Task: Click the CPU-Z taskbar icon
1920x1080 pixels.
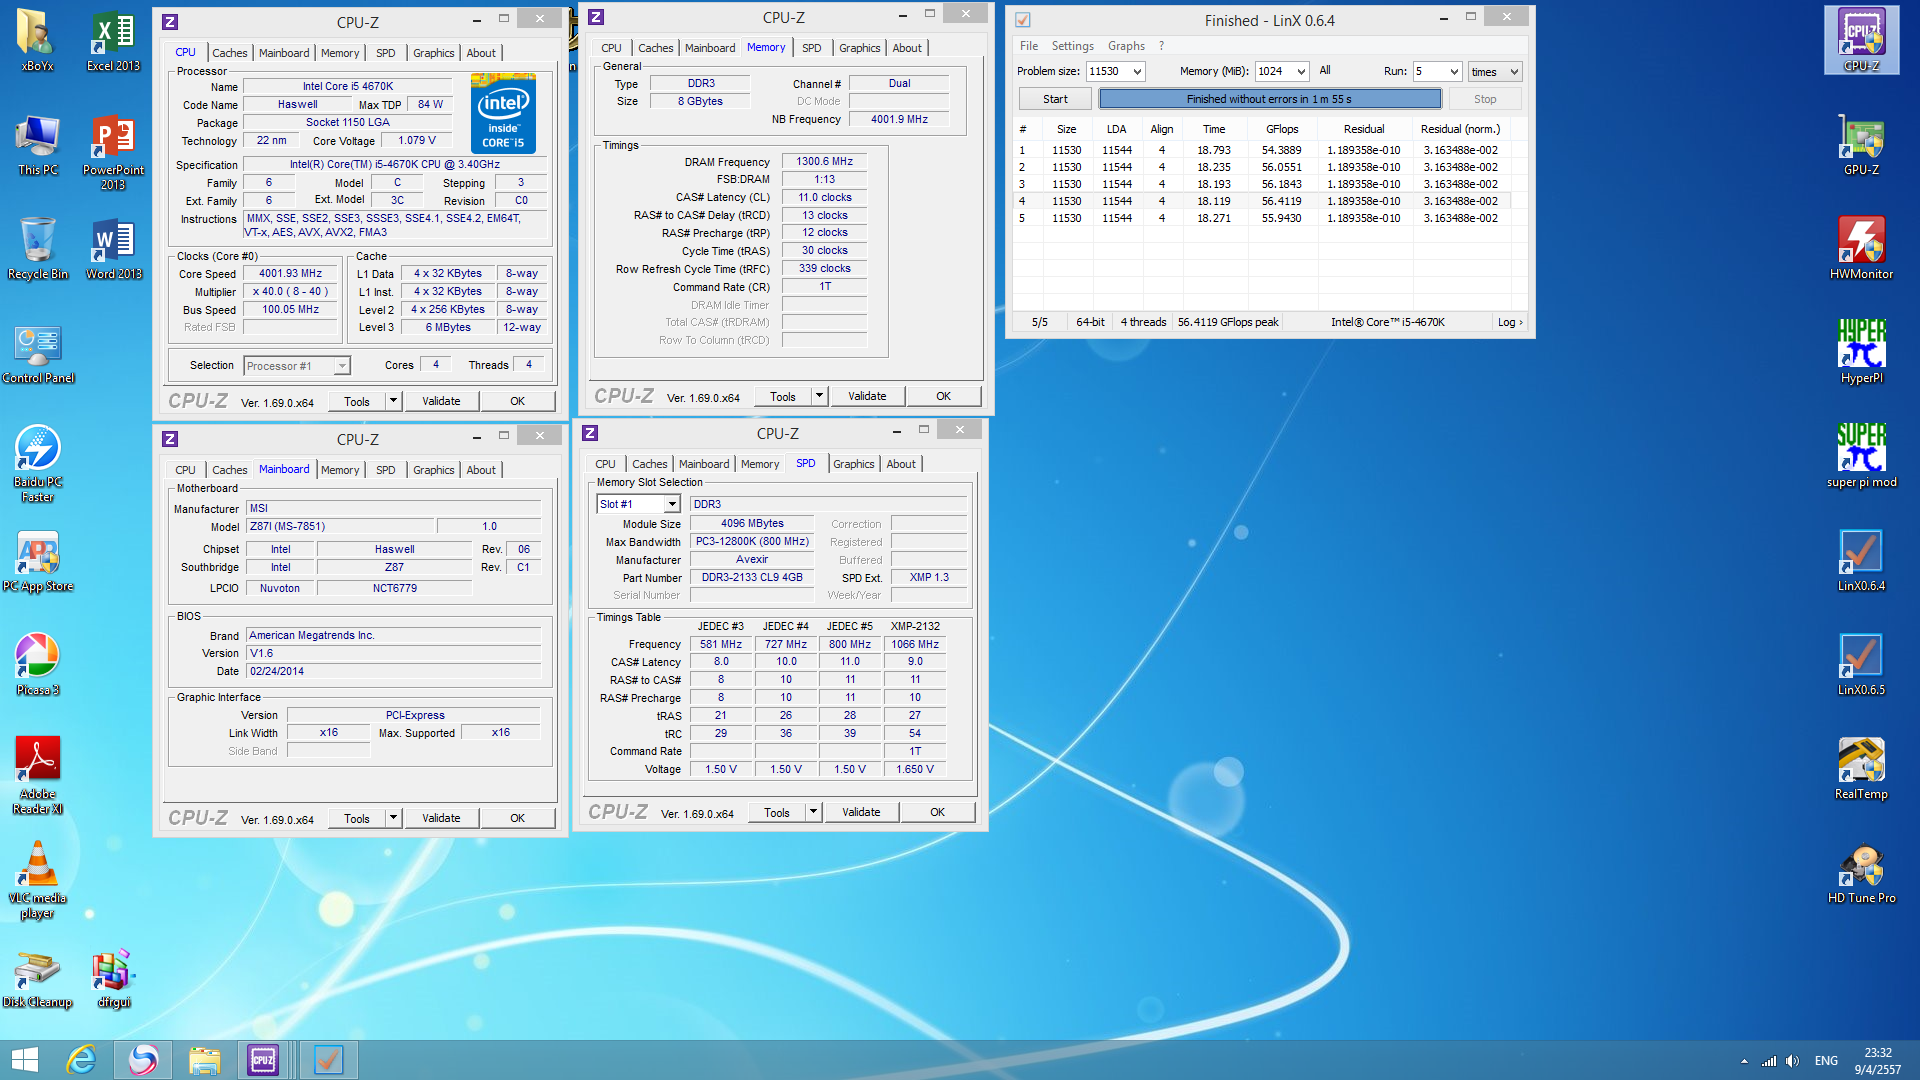Action: point(263,1059)
